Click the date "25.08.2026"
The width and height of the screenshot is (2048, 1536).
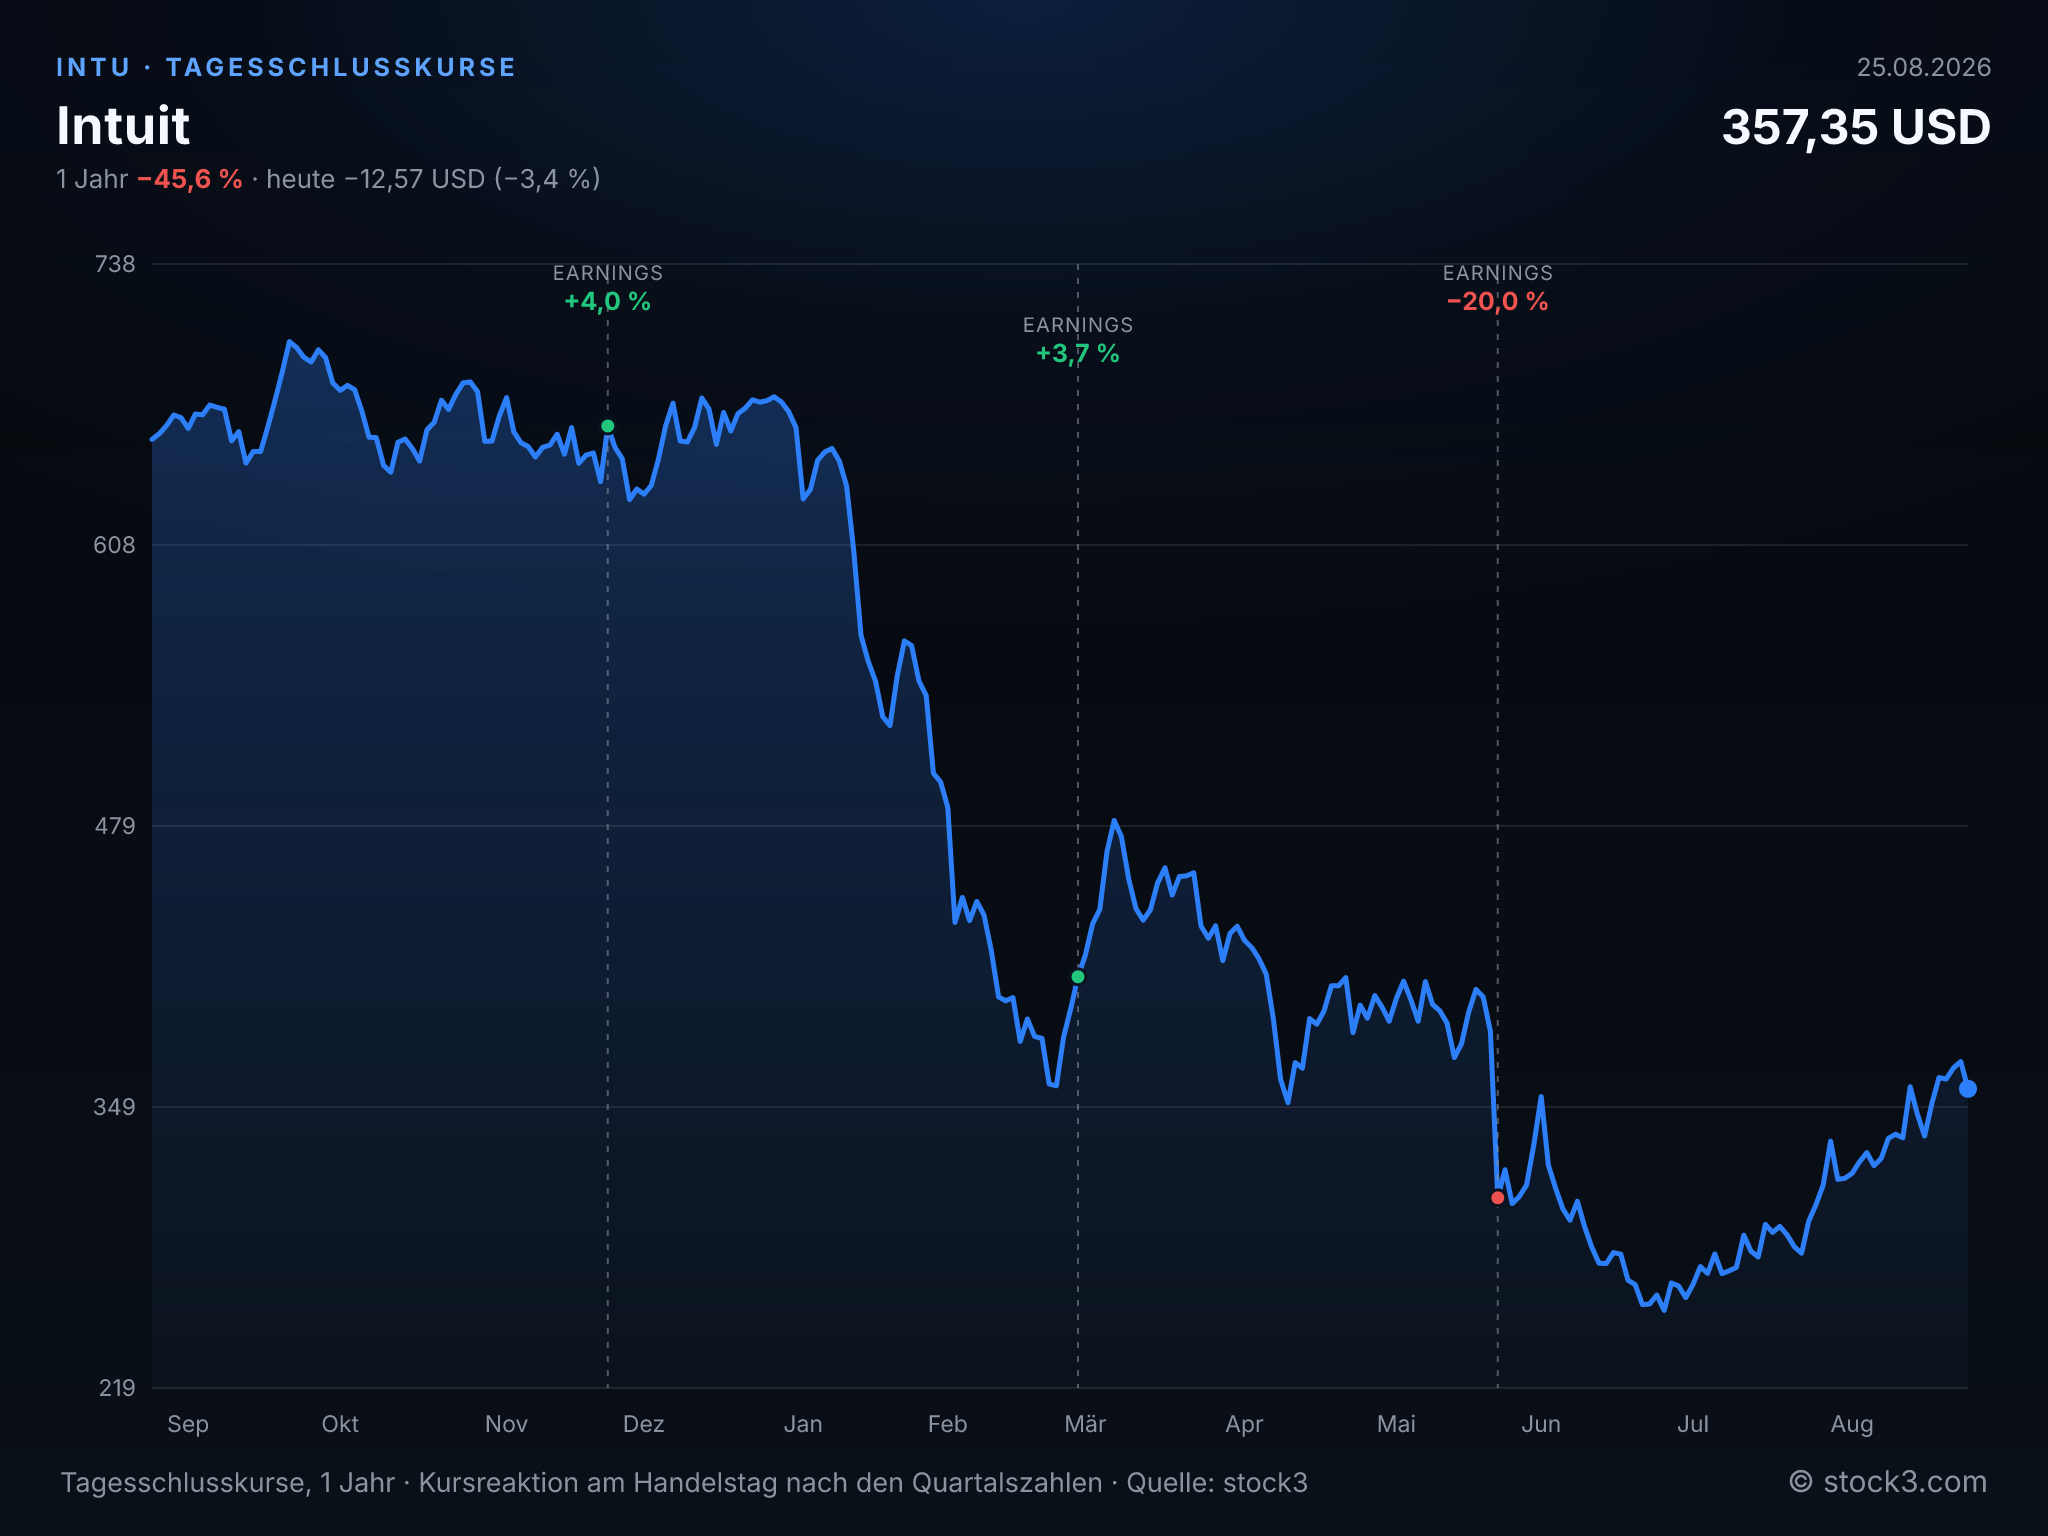pyautogui.click(x=1923, y=67)
